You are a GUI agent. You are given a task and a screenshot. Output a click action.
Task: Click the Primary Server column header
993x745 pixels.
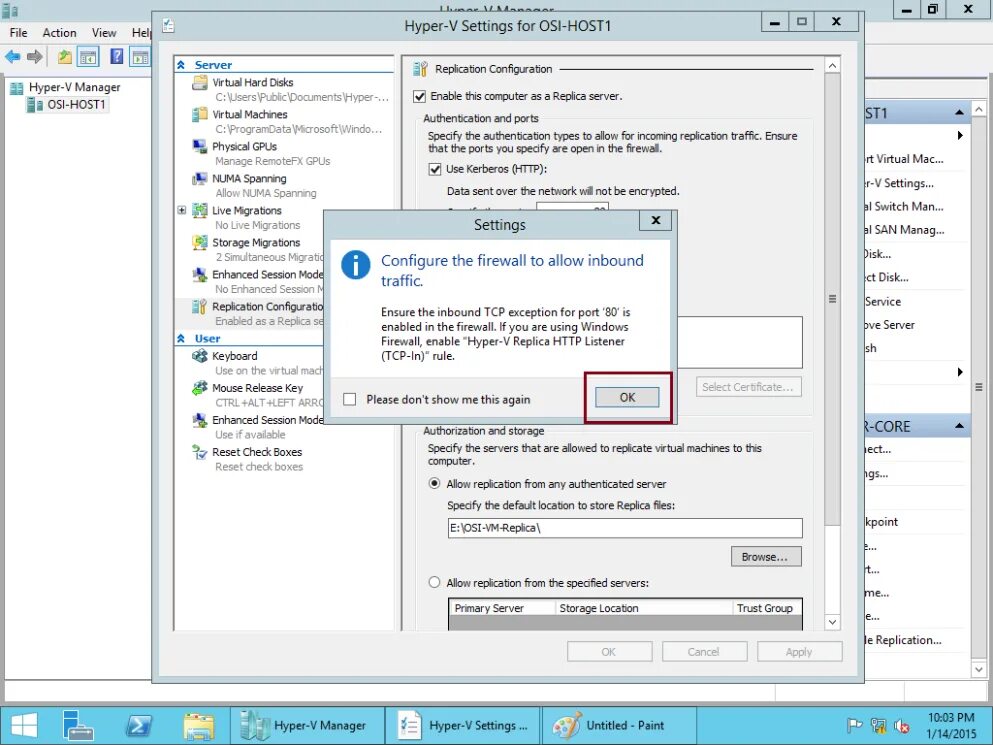(502, 608)
